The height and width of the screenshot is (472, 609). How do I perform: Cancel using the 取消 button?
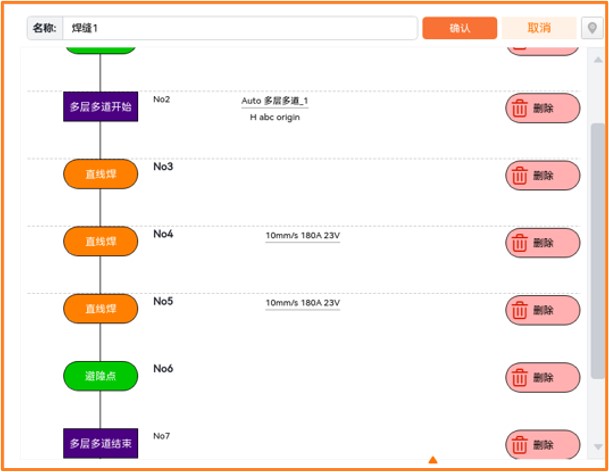click(x=539, y=28)
